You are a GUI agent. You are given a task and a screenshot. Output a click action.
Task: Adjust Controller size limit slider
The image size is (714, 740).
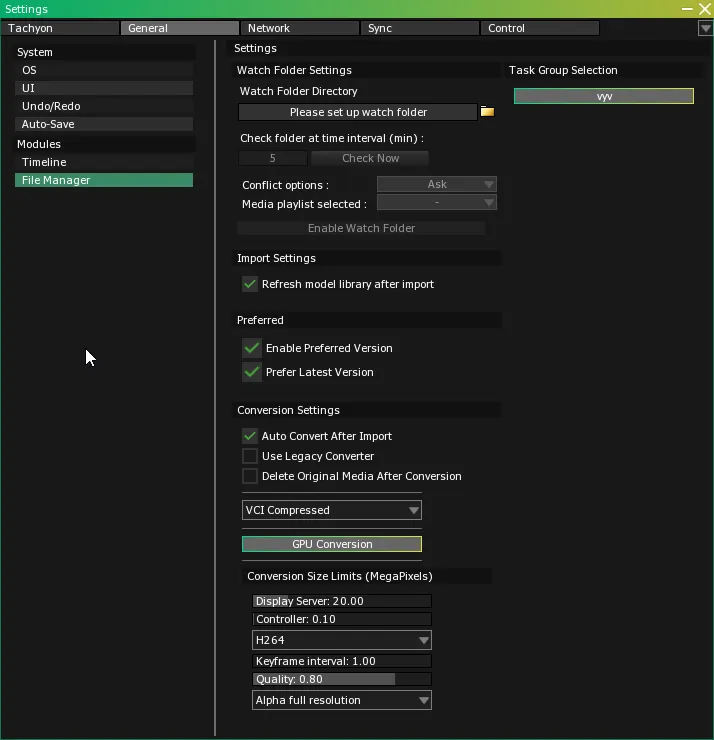coord(342,619)
